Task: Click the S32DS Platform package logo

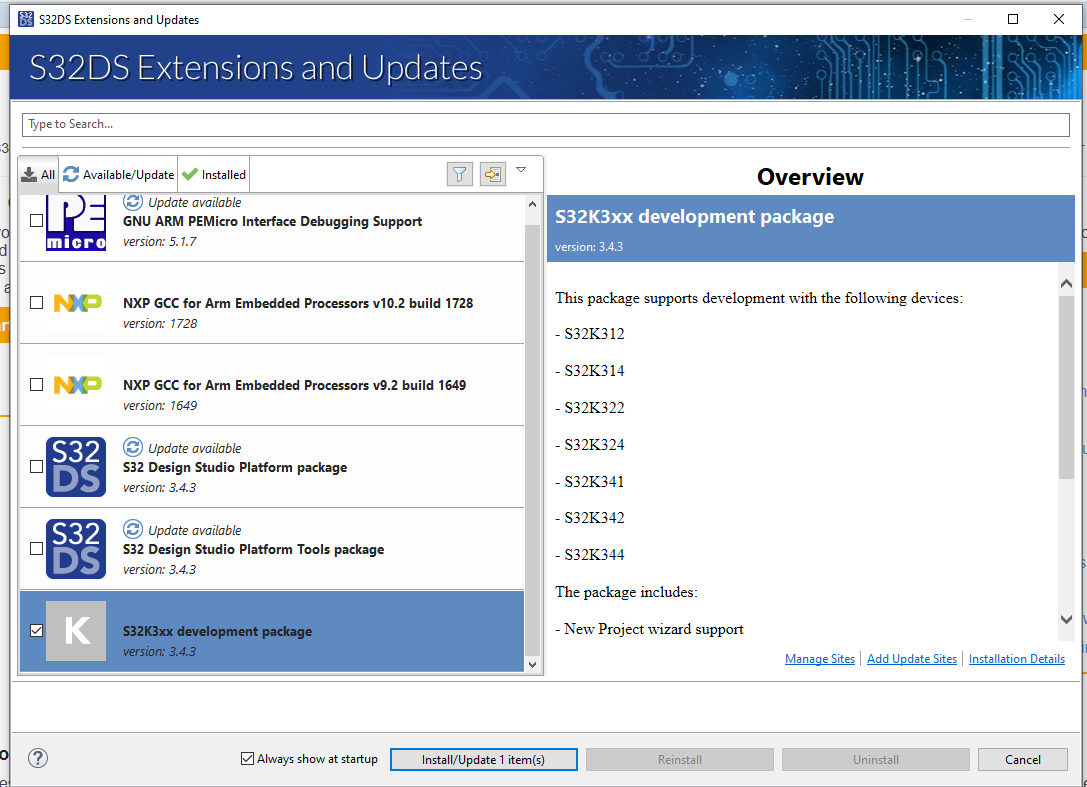Action: [76, 466]
